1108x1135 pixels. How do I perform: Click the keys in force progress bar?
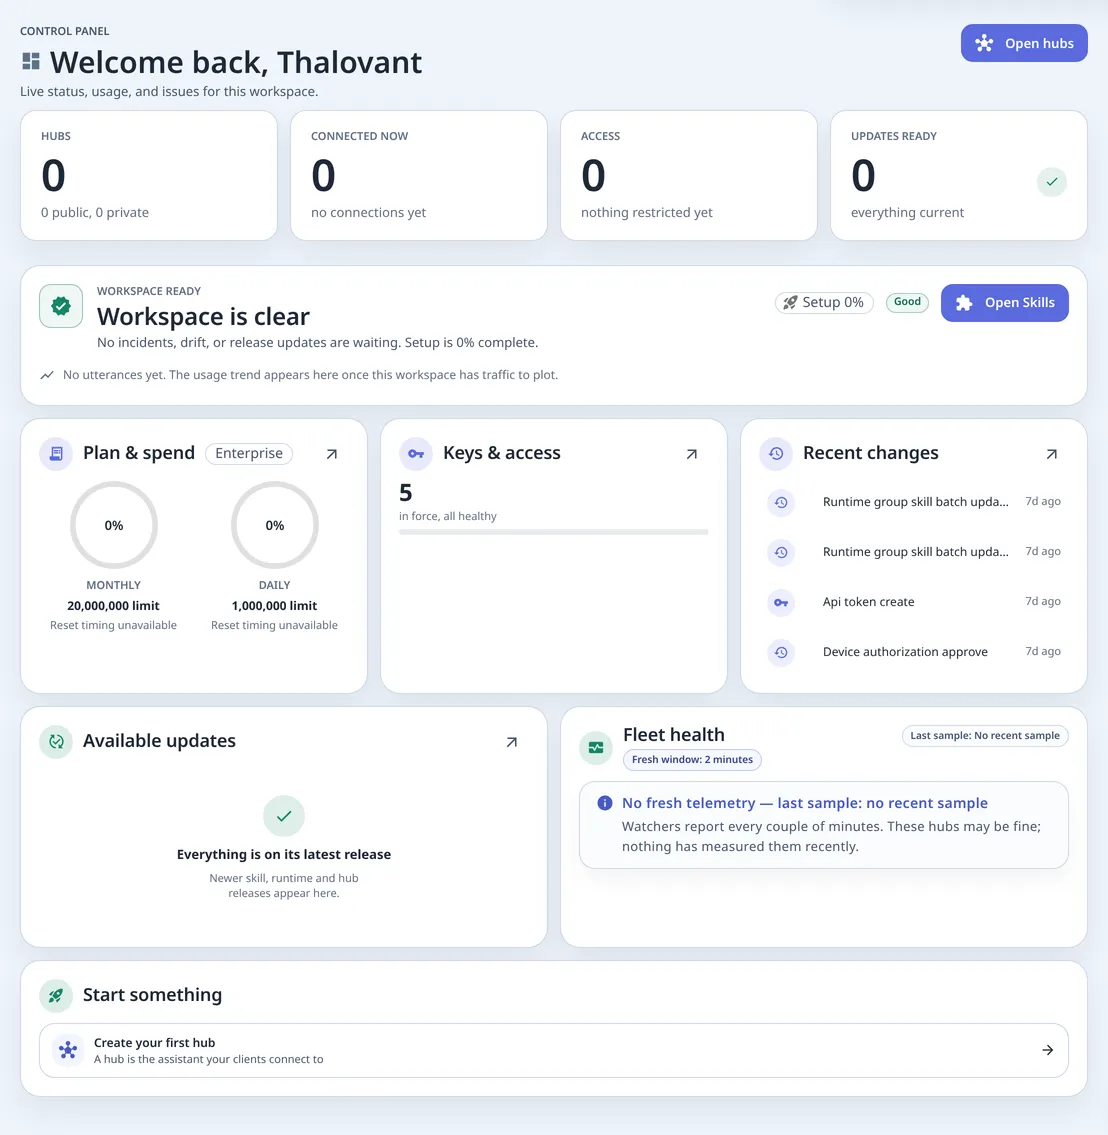point(553,532)
